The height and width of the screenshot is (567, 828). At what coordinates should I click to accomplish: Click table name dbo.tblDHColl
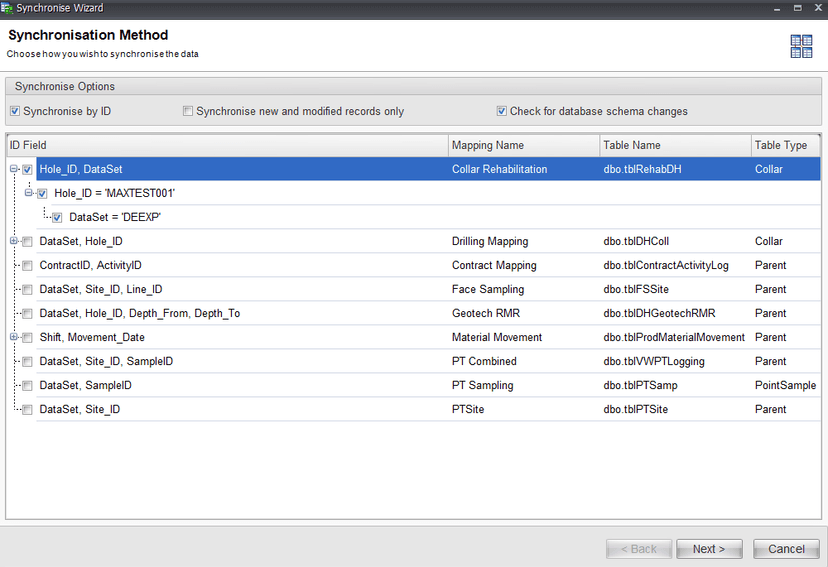[636, 241]
